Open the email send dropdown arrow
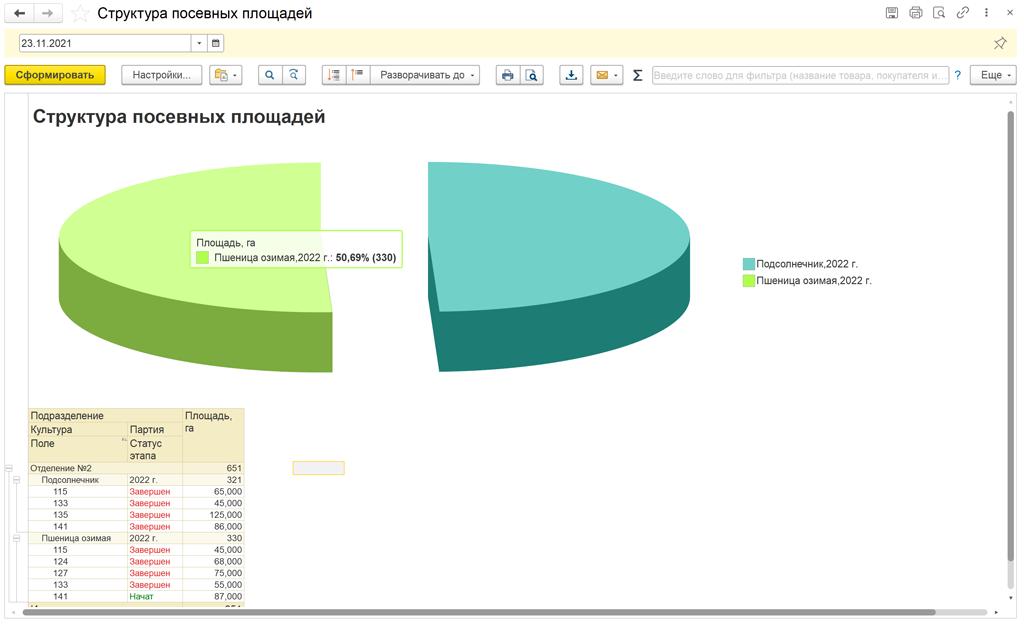The height and width of the screenshot is (624, 1024). pyautogui.click(x=616, y=75)
